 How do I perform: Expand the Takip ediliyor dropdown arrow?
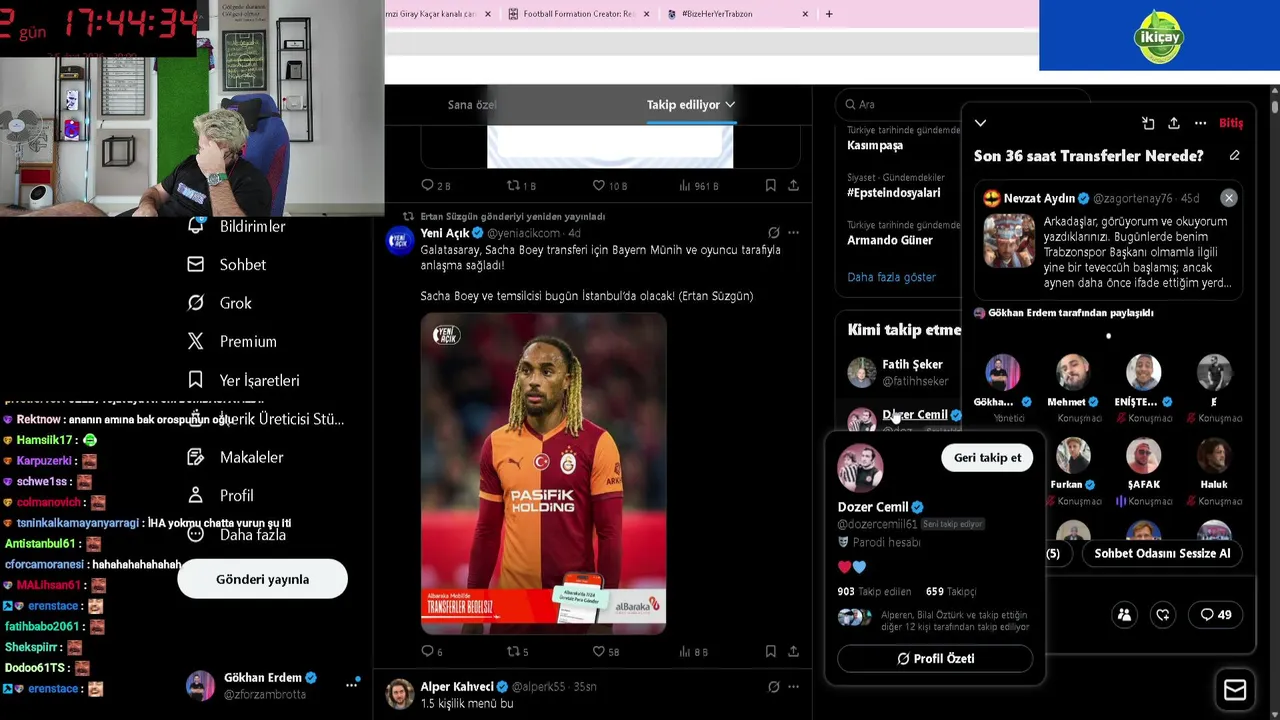pos(730,105)
